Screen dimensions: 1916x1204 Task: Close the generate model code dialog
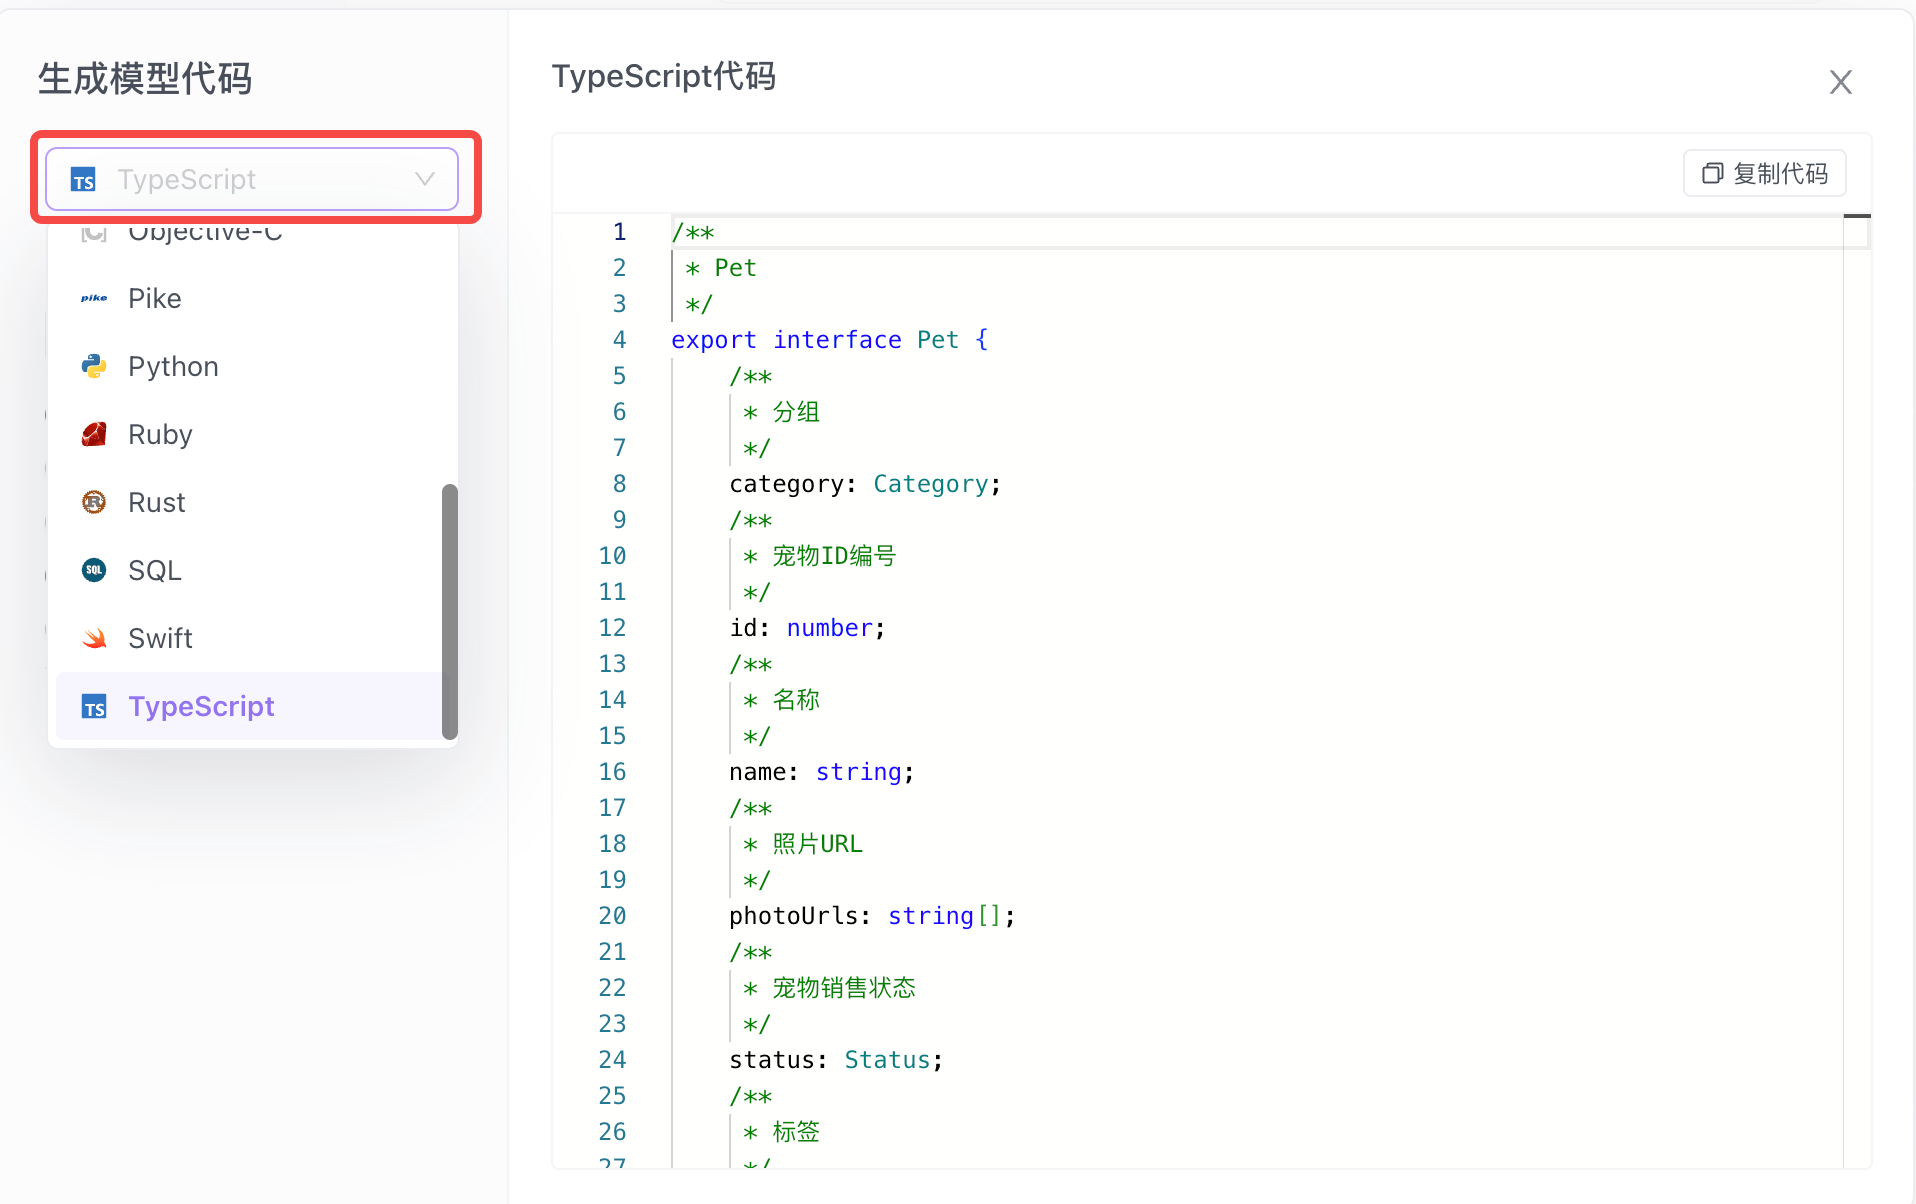click(x=1840, y=82)
